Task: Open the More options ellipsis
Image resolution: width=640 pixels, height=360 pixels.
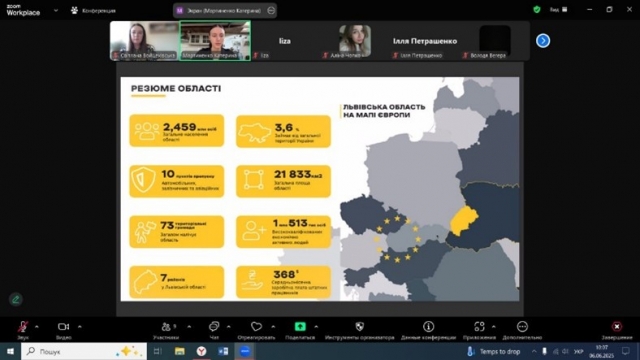Action: pos(522,327)
